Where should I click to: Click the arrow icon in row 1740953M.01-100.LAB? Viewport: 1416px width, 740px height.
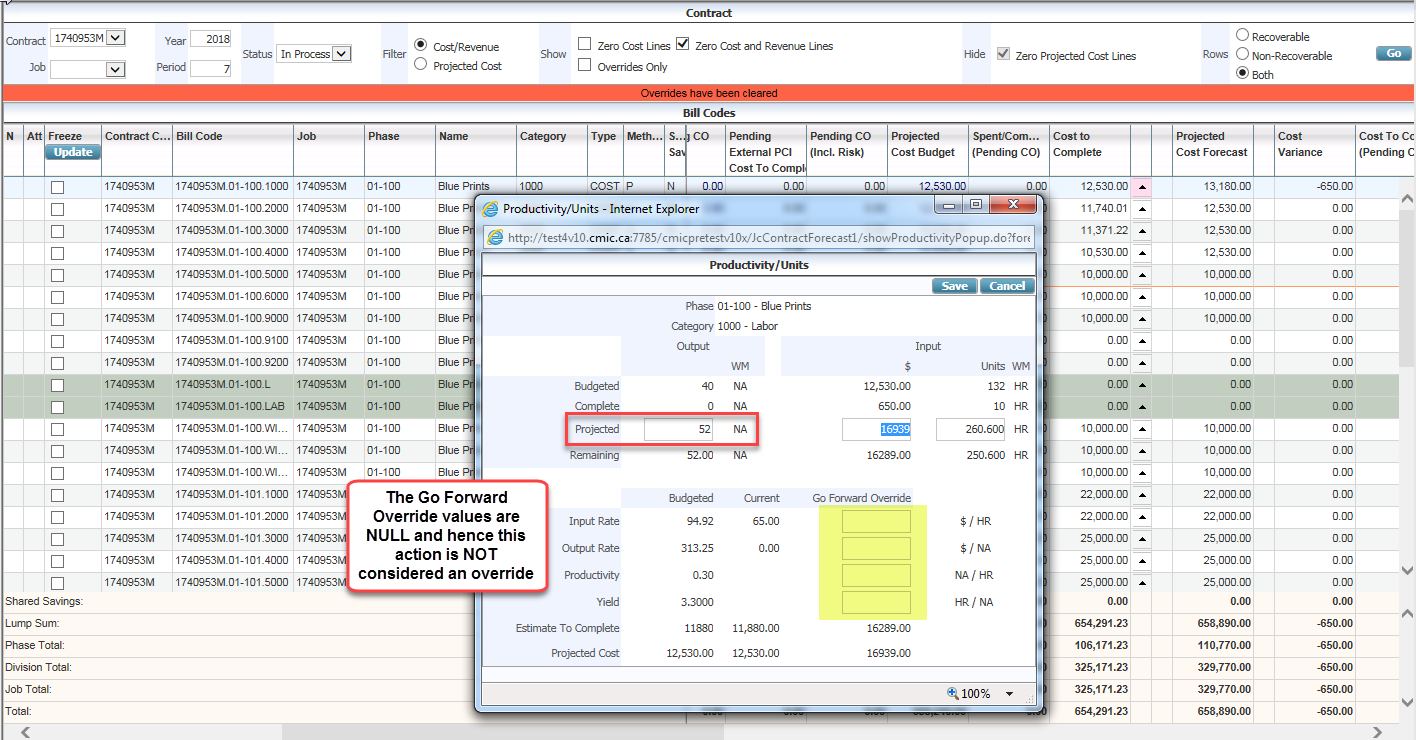1142,406
